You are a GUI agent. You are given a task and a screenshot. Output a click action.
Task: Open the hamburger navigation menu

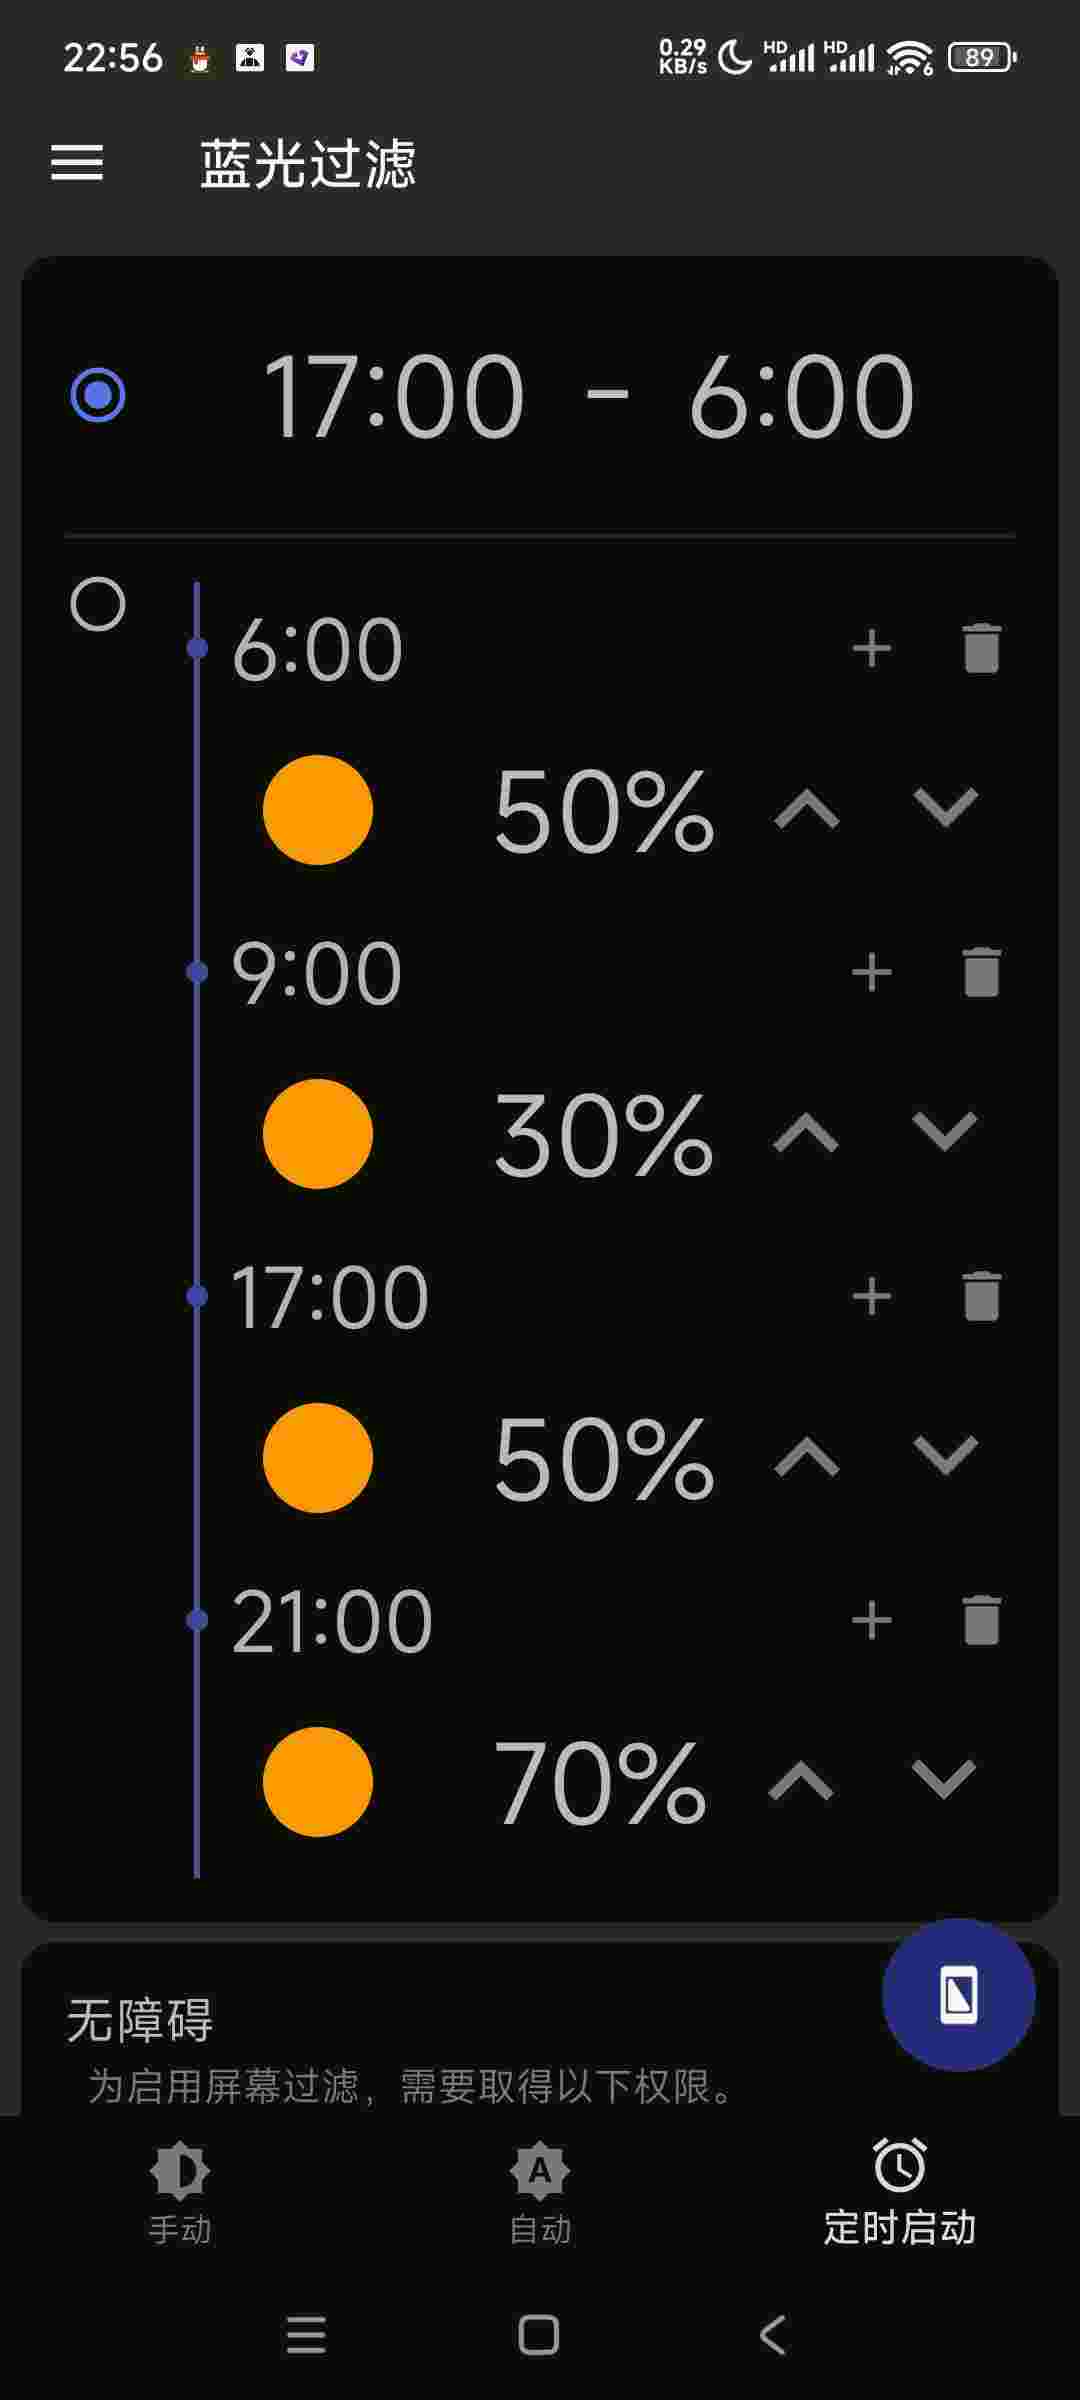(x=77, y=162)
